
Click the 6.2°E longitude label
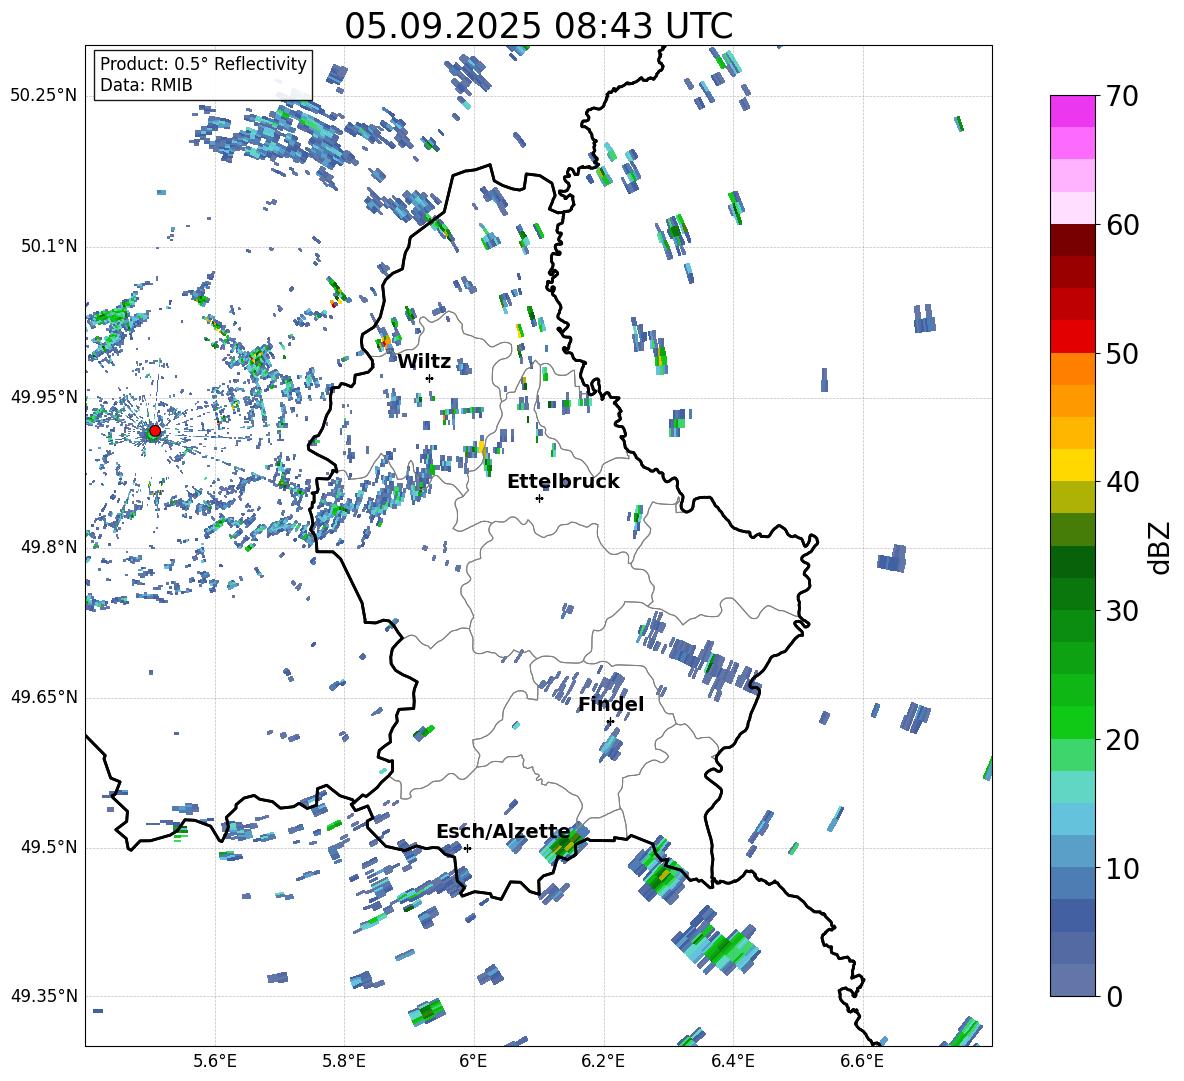pyautogui.click(x=603, y=1061)
